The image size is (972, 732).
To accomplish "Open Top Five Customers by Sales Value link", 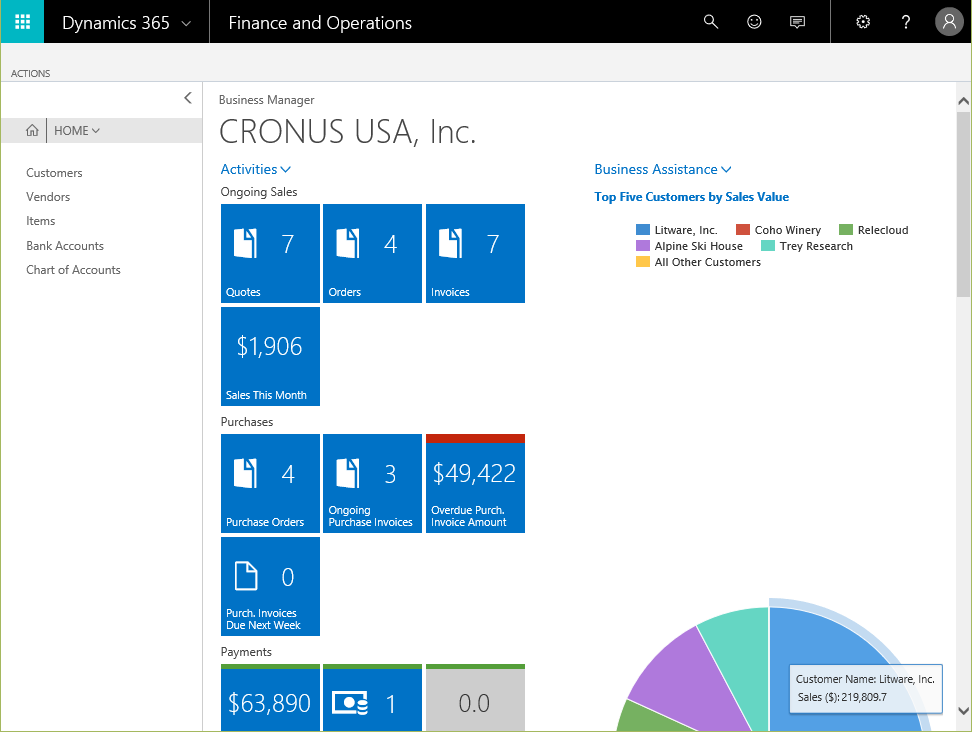I will pos(691,197).
